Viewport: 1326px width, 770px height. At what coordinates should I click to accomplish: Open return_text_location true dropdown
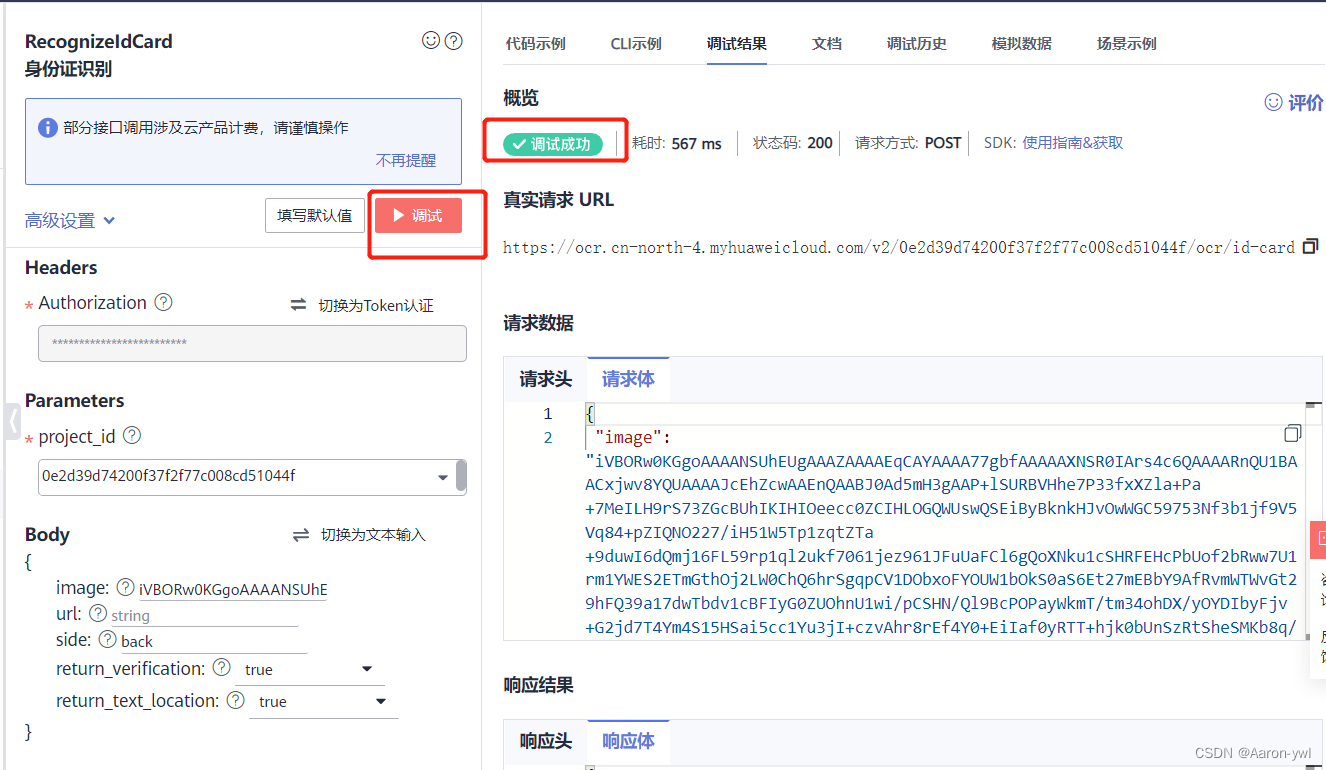click(381, 701)
